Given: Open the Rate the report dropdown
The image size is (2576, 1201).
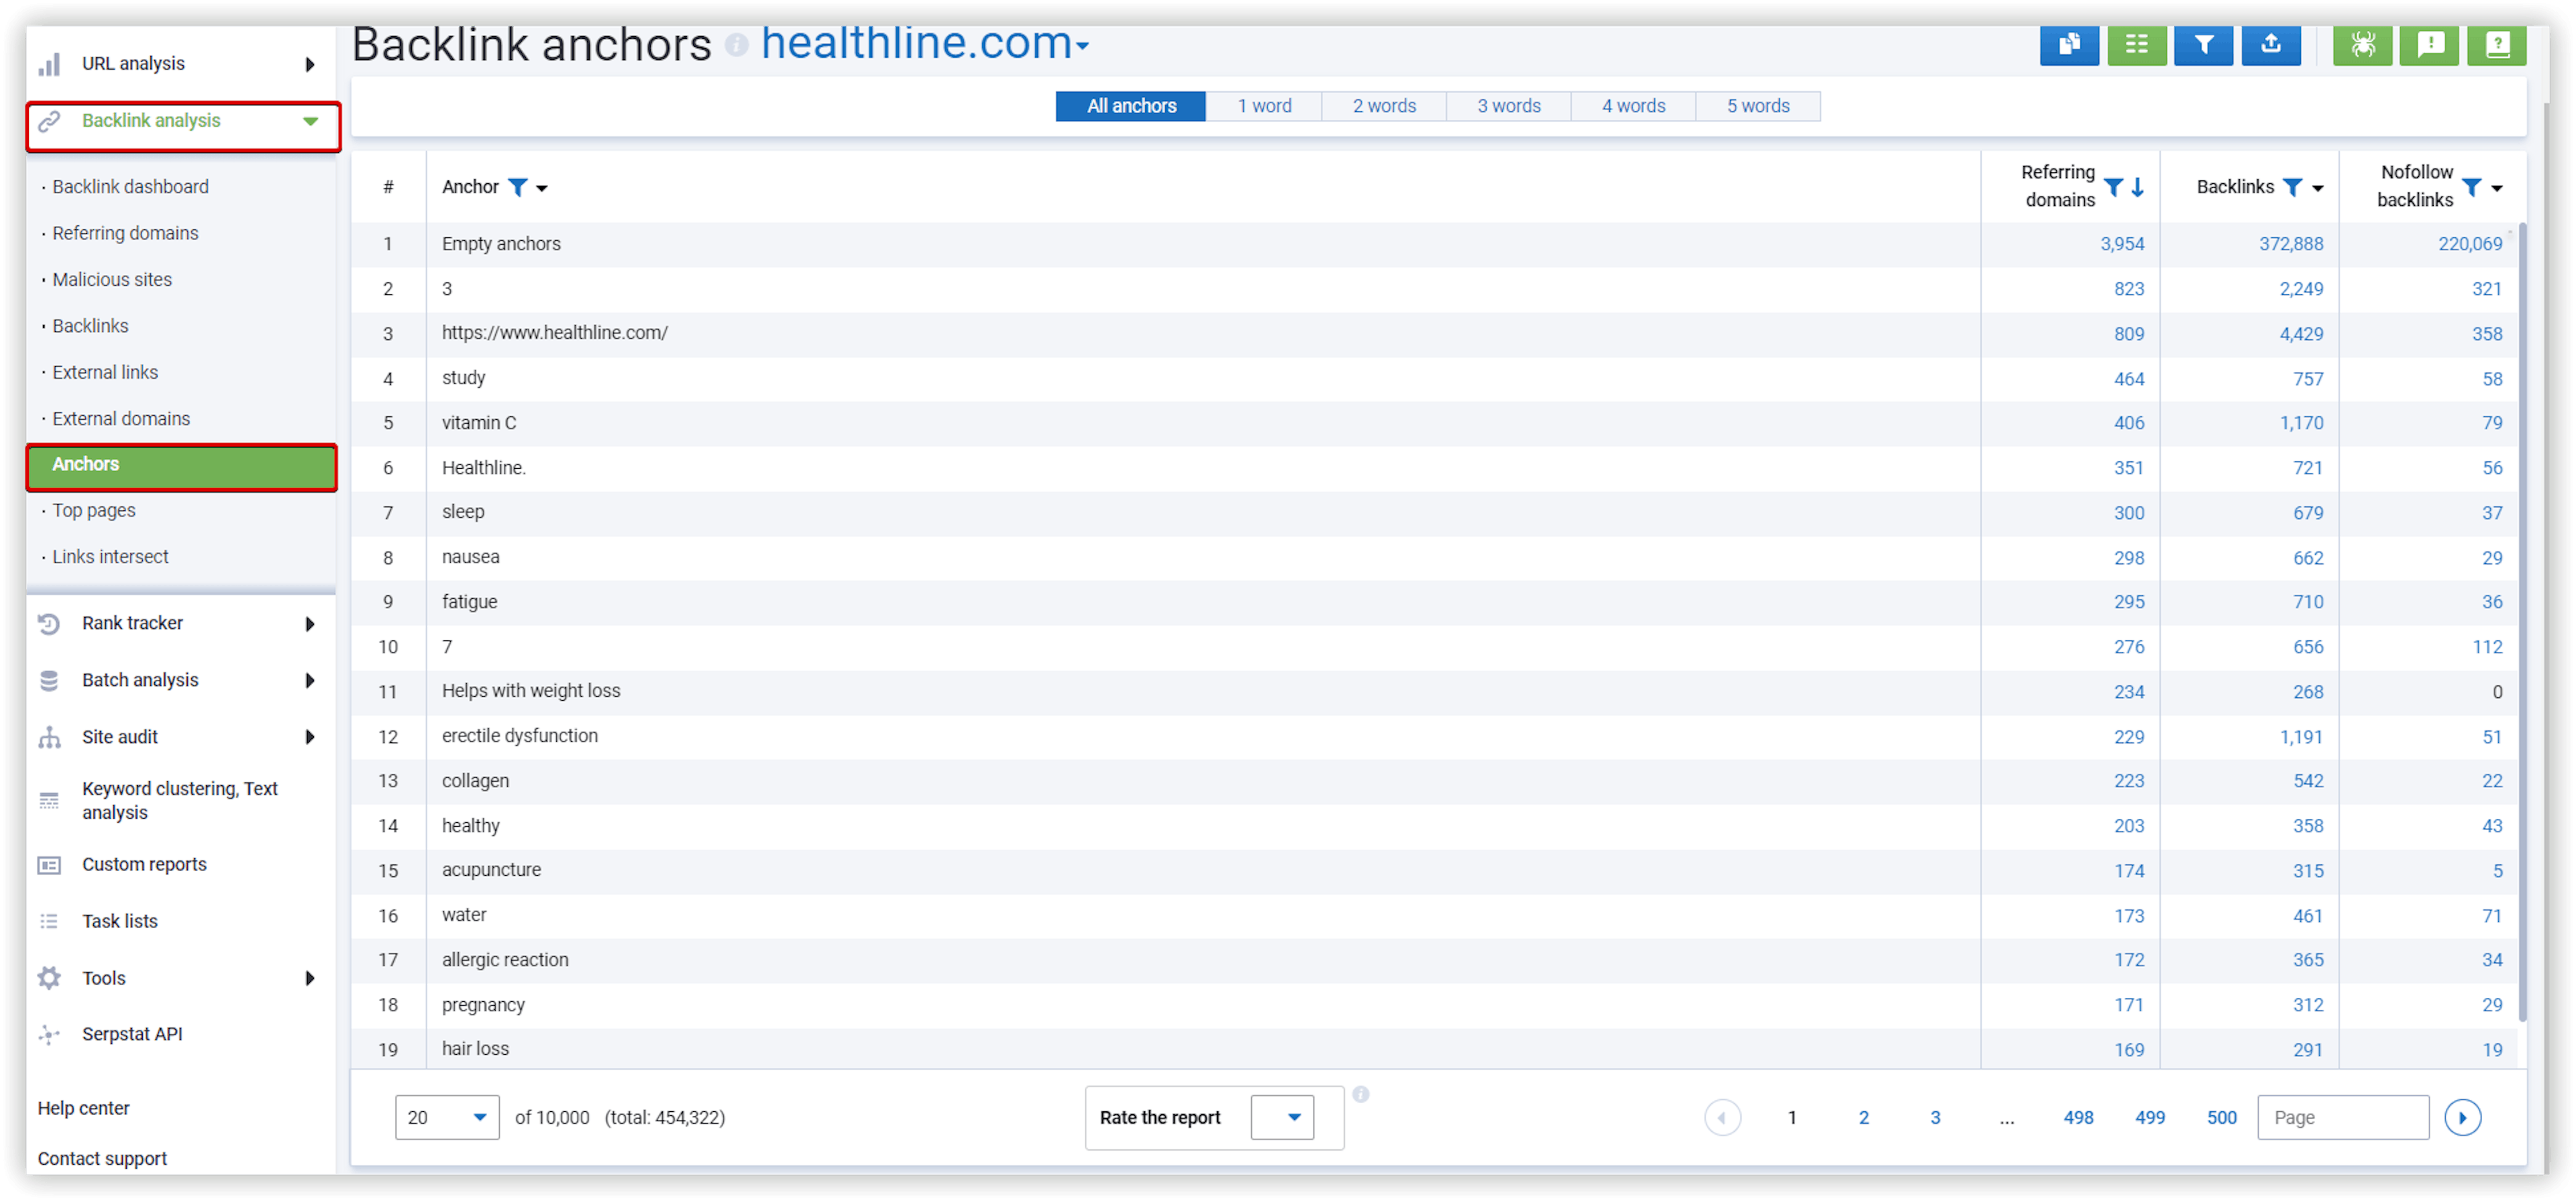Looking at the screenshot, I should click(1283, 1118).
